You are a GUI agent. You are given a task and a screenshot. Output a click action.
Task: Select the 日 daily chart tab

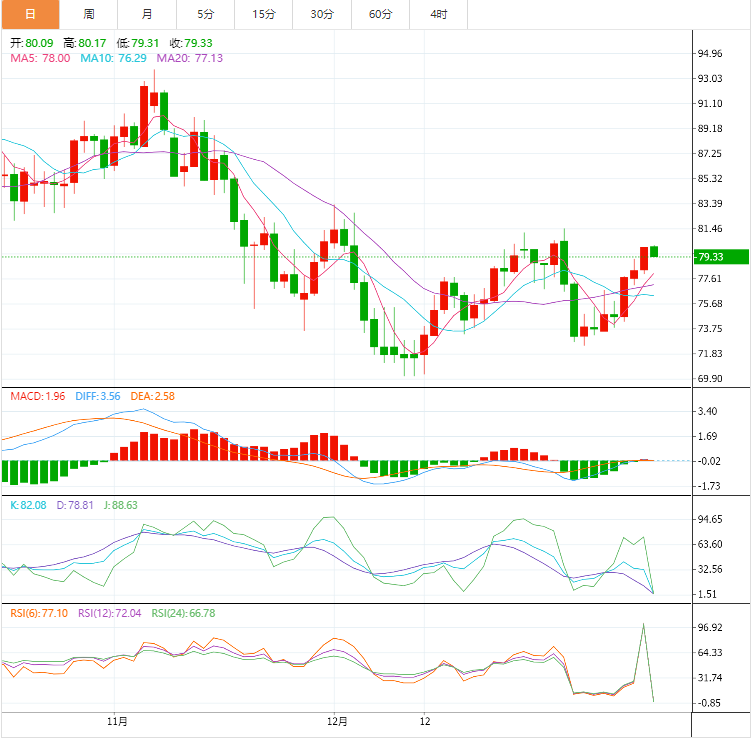tap(30, 14)
